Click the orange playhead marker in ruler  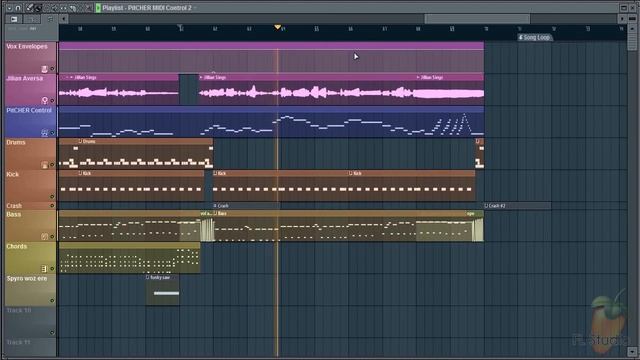[278, 27]
